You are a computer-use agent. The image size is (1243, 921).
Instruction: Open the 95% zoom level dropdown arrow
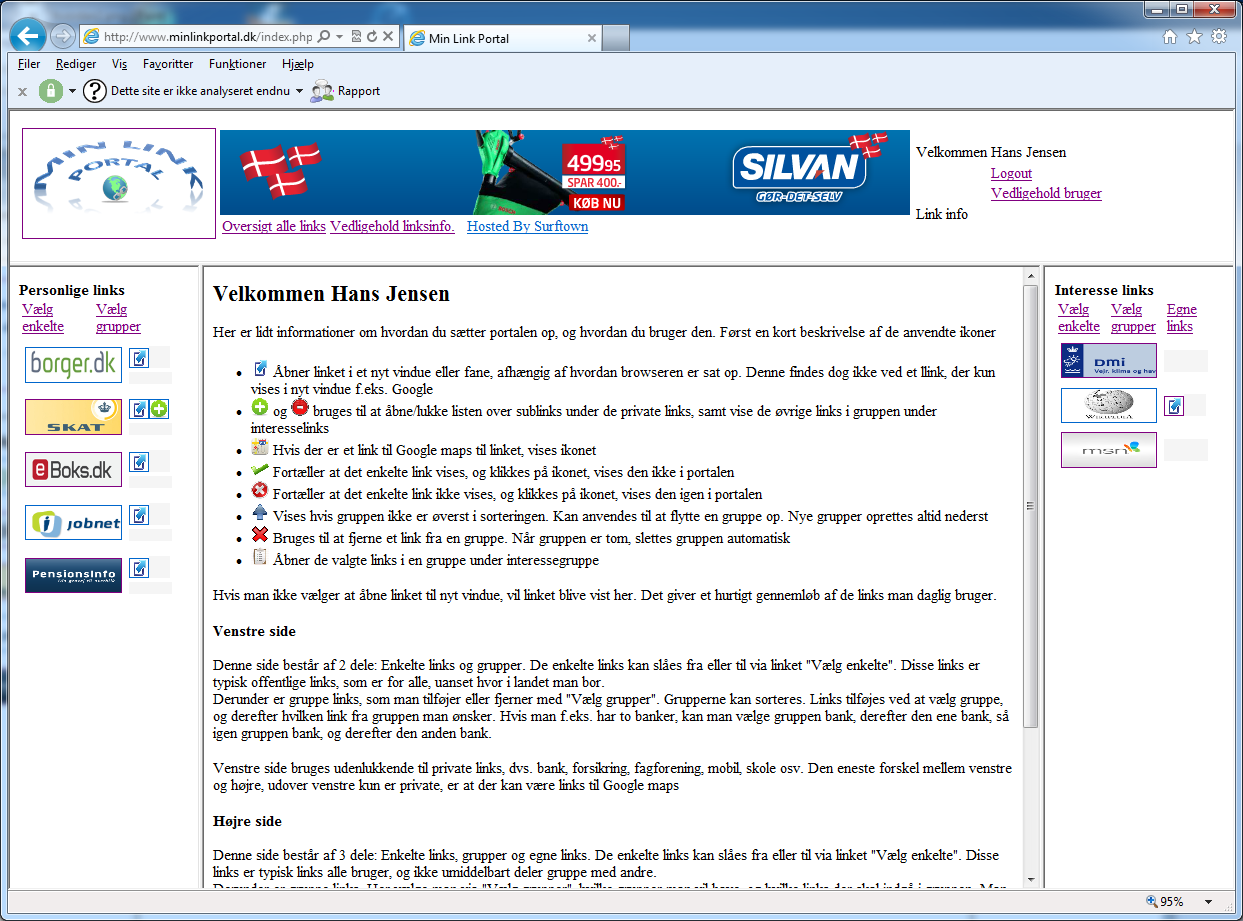pos(1208,902)
